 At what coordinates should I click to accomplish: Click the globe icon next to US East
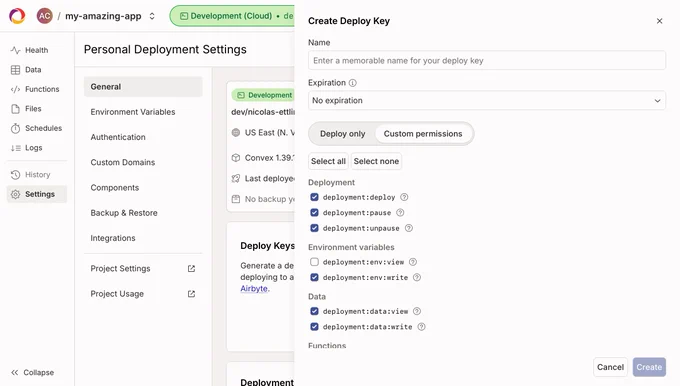(236, 133)
